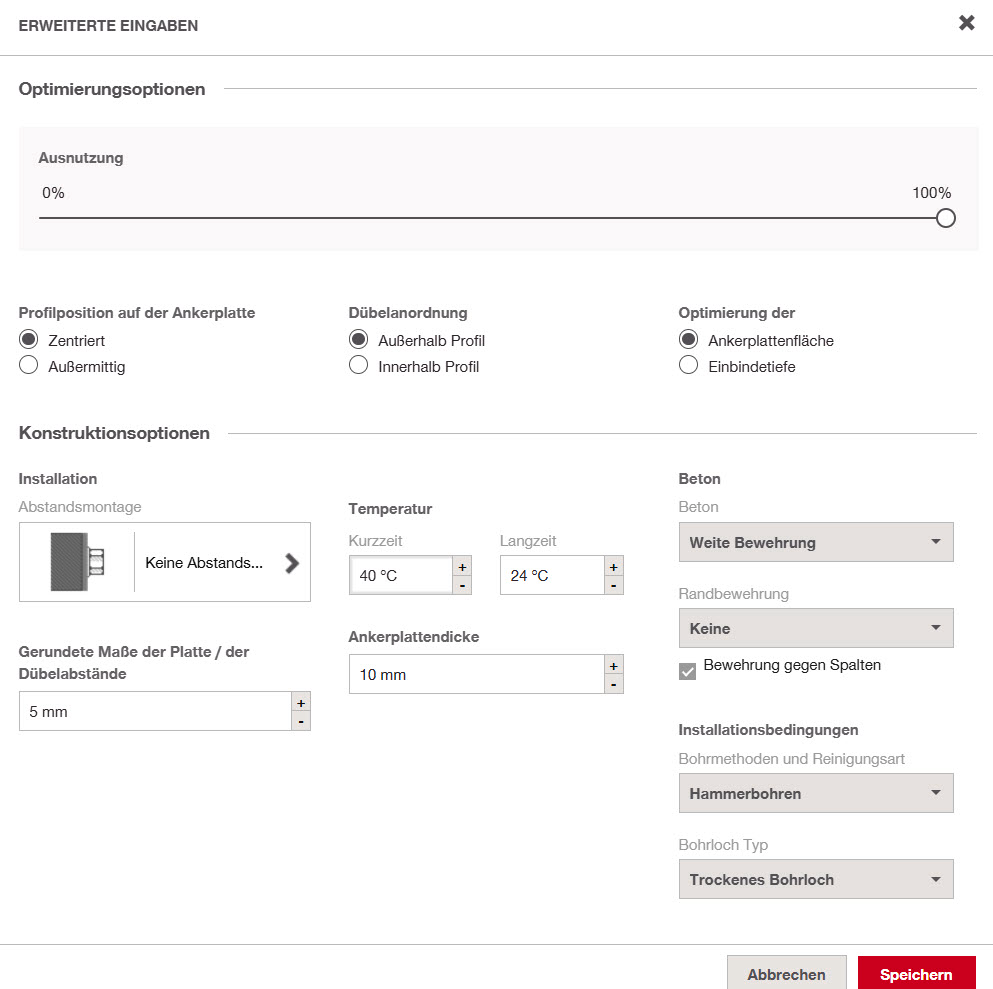Image resolution: width=993 pixels, height=989 pixels.
Task: Choose Innerhalb Profil anchor arrangement
Action: pyautogui.click(x=358, y=365)
